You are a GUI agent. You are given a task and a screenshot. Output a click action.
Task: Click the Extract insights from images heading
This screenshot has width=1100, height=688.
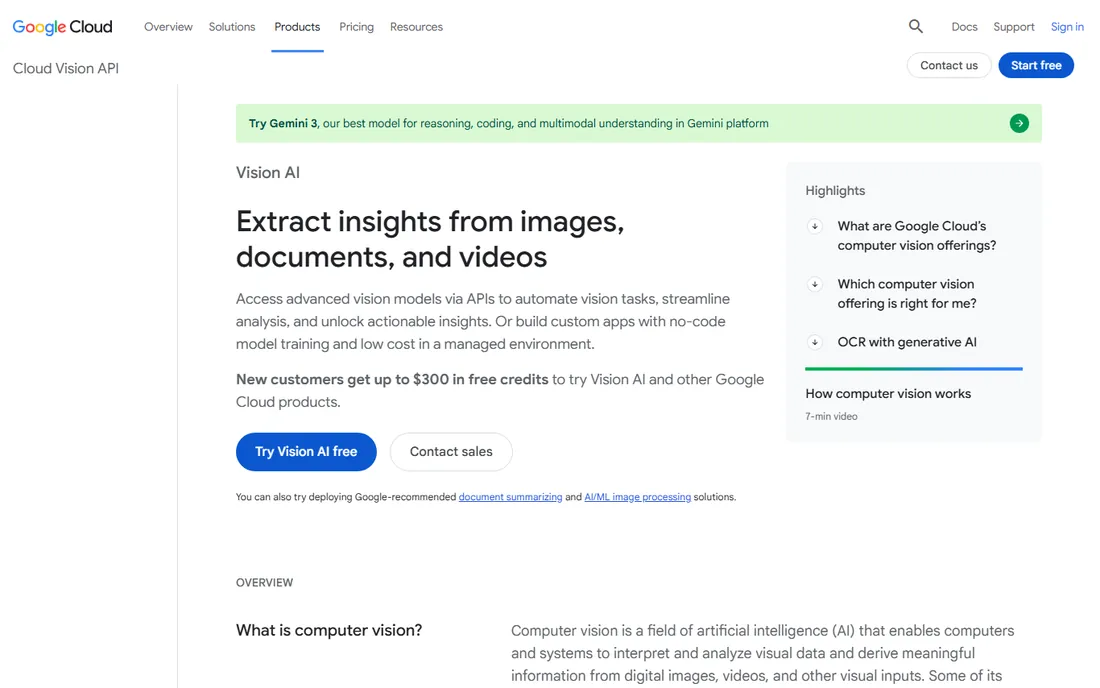click(x=430, y=239)
